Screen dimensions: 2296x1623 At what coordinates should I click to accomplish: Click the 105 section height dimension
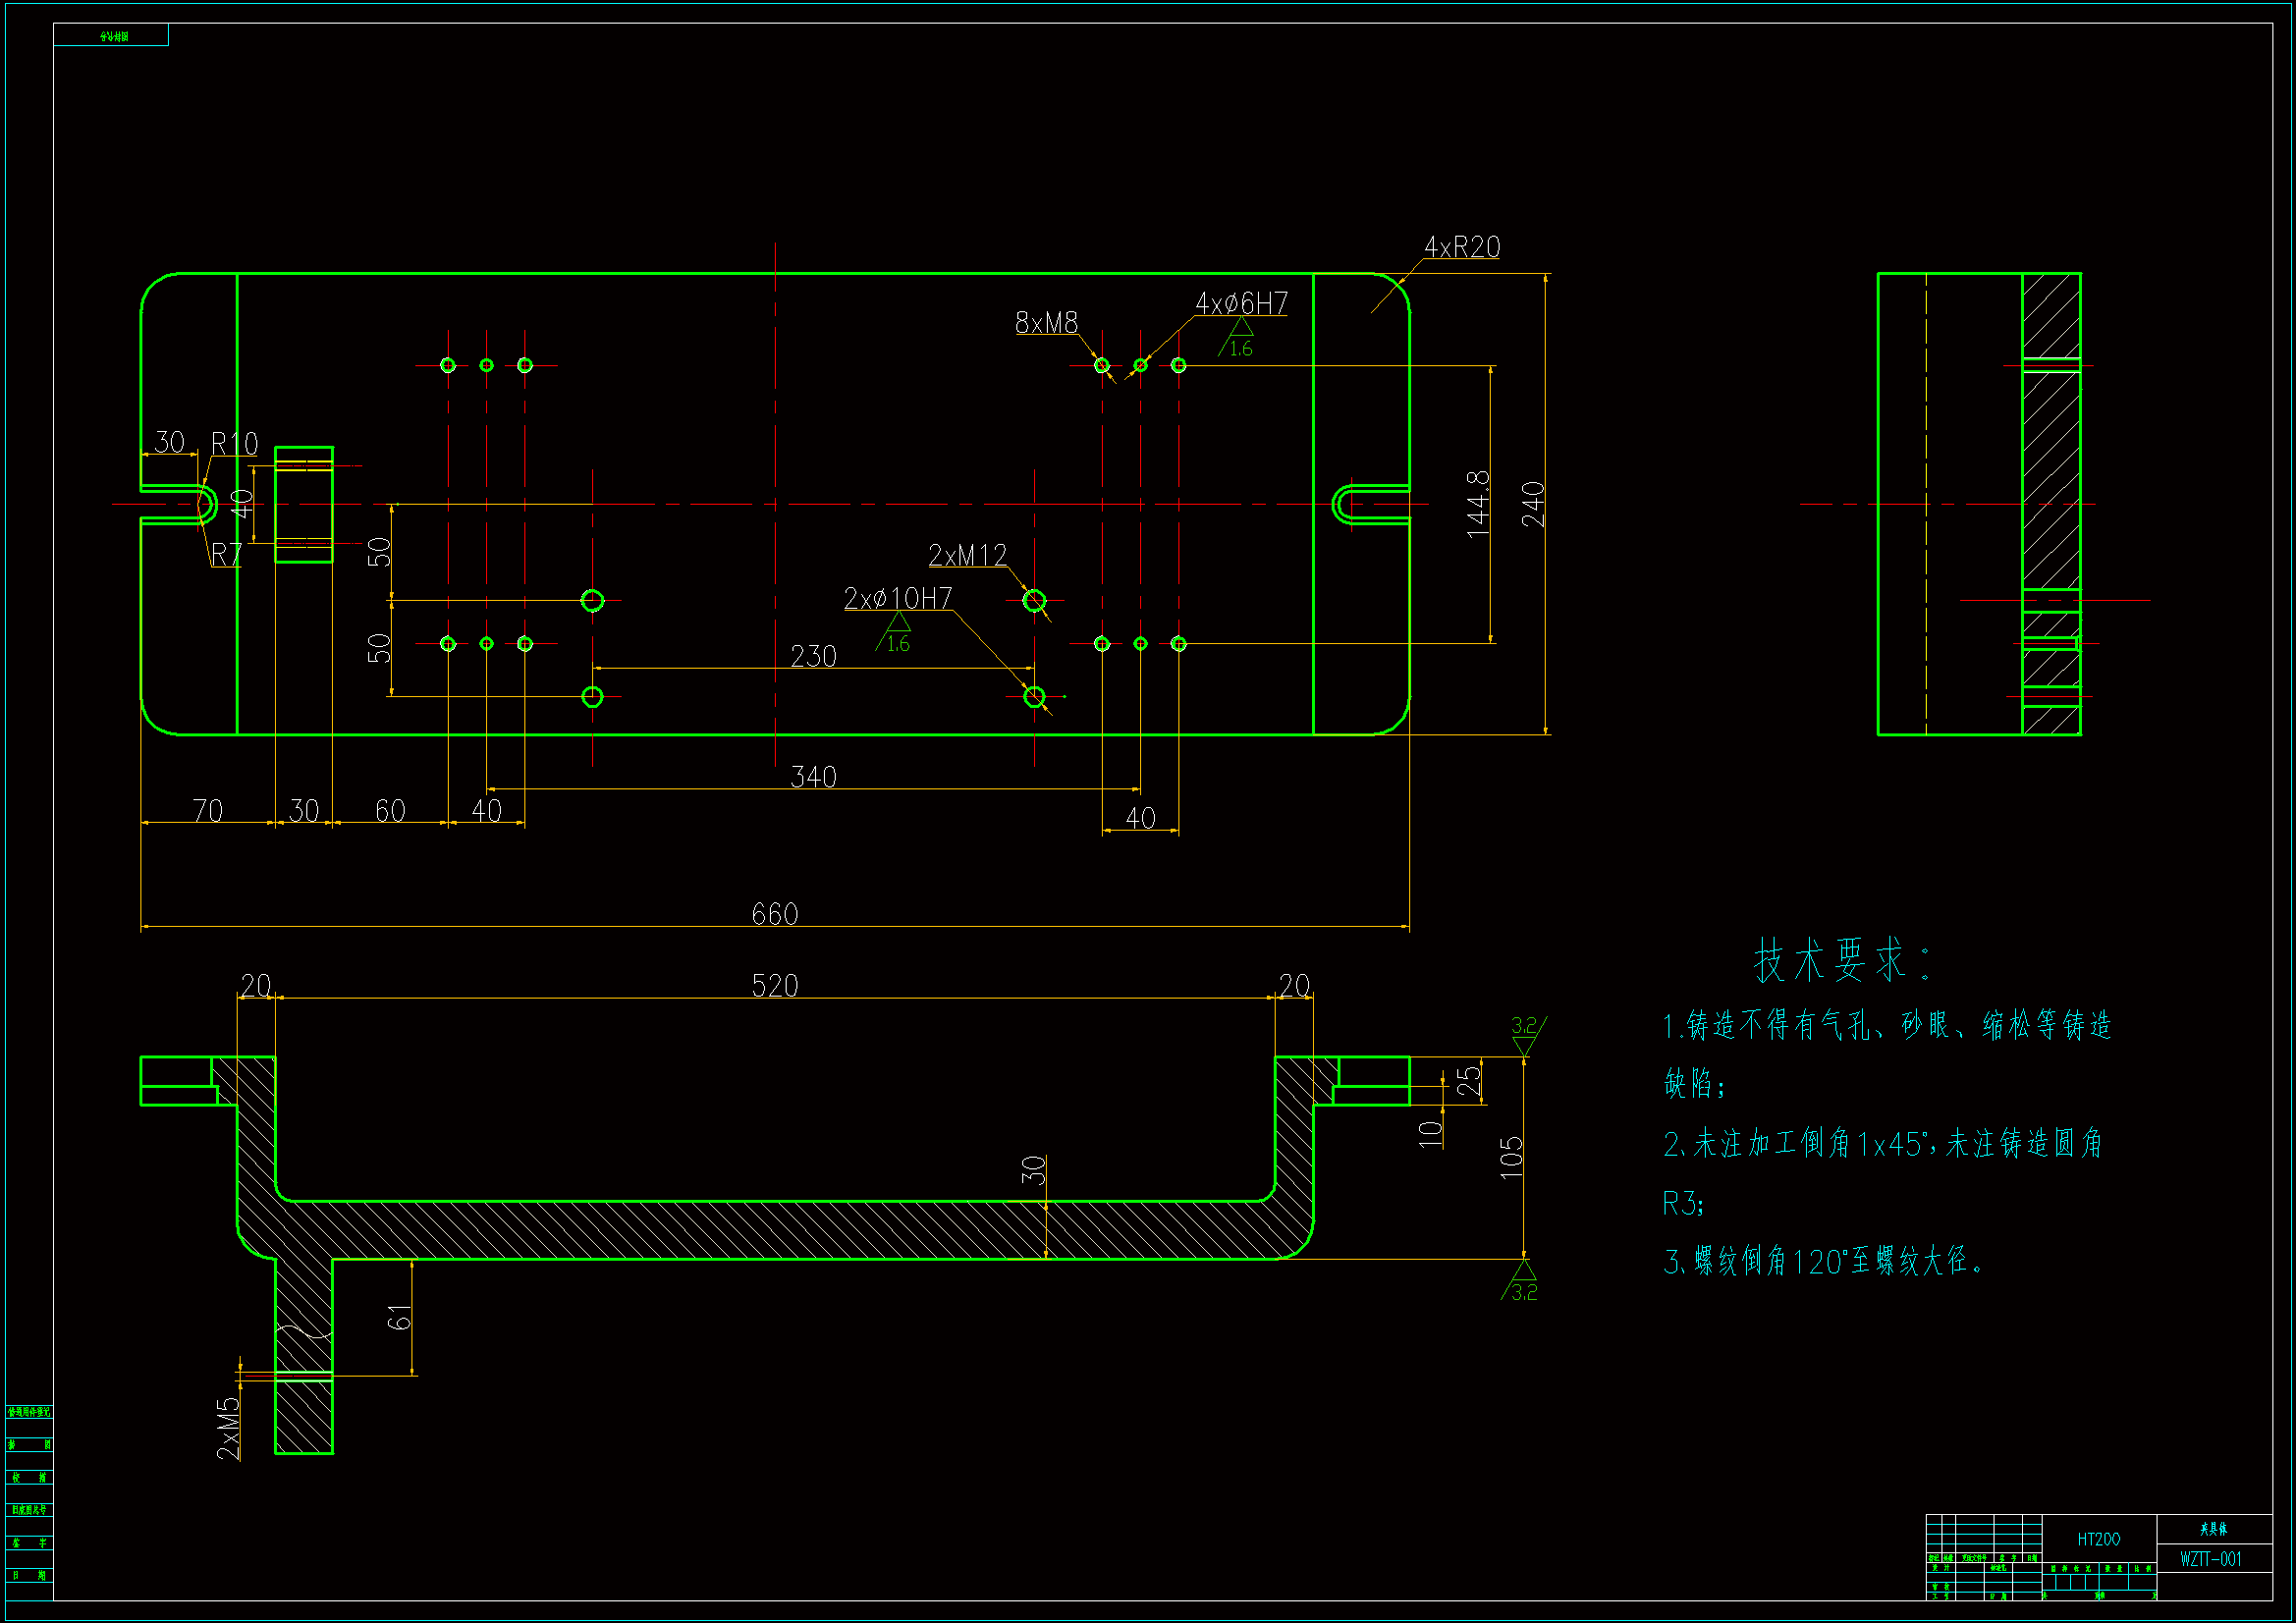coord(1511,1158)
